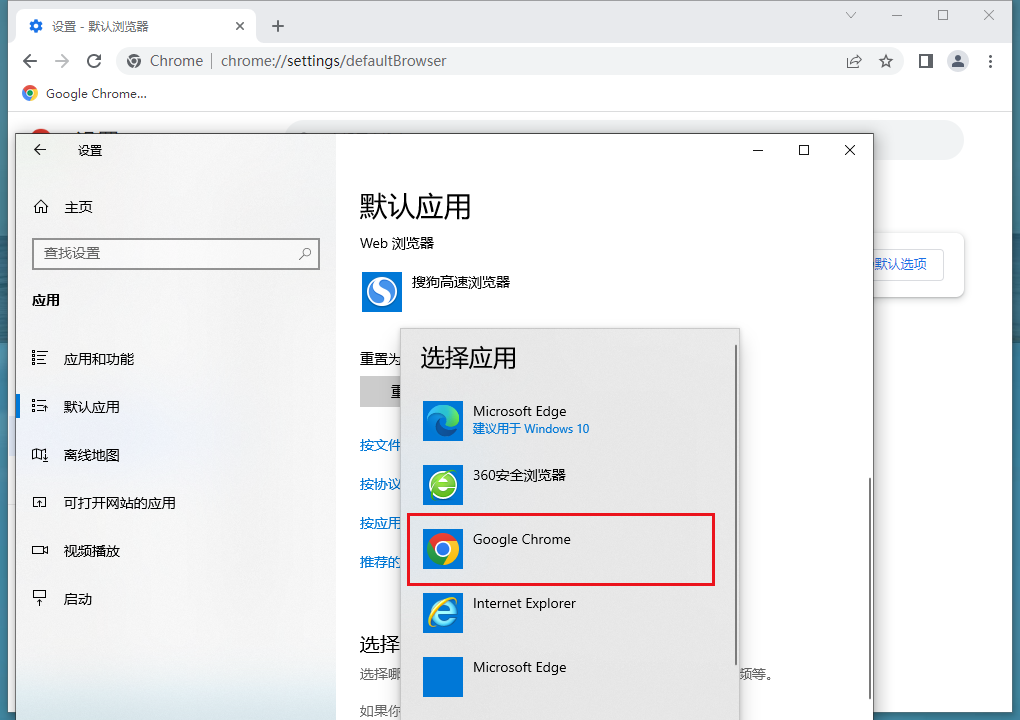Open the Chrome profile avatar menu
The height and width of the screenshot is (720, 1020).
click(x=958, y=61)
